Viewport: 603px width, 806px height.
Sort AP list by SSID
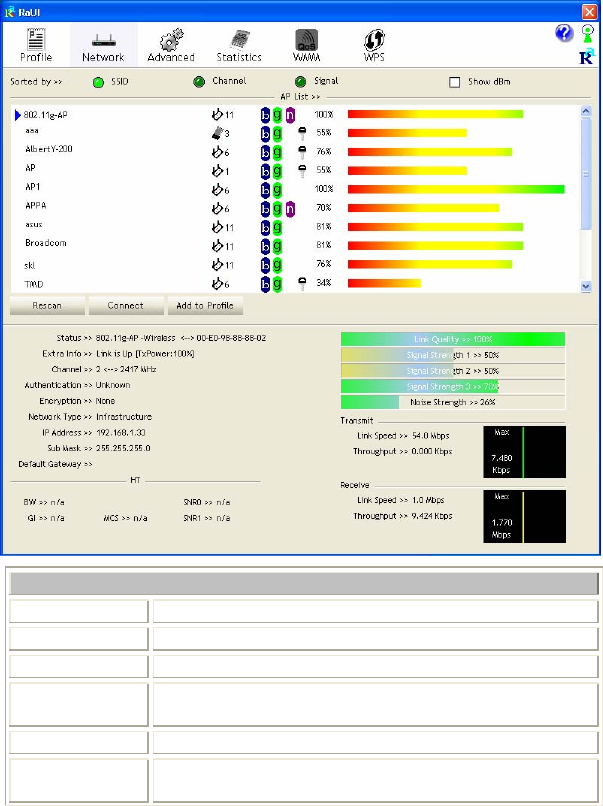tap(99, 82)
